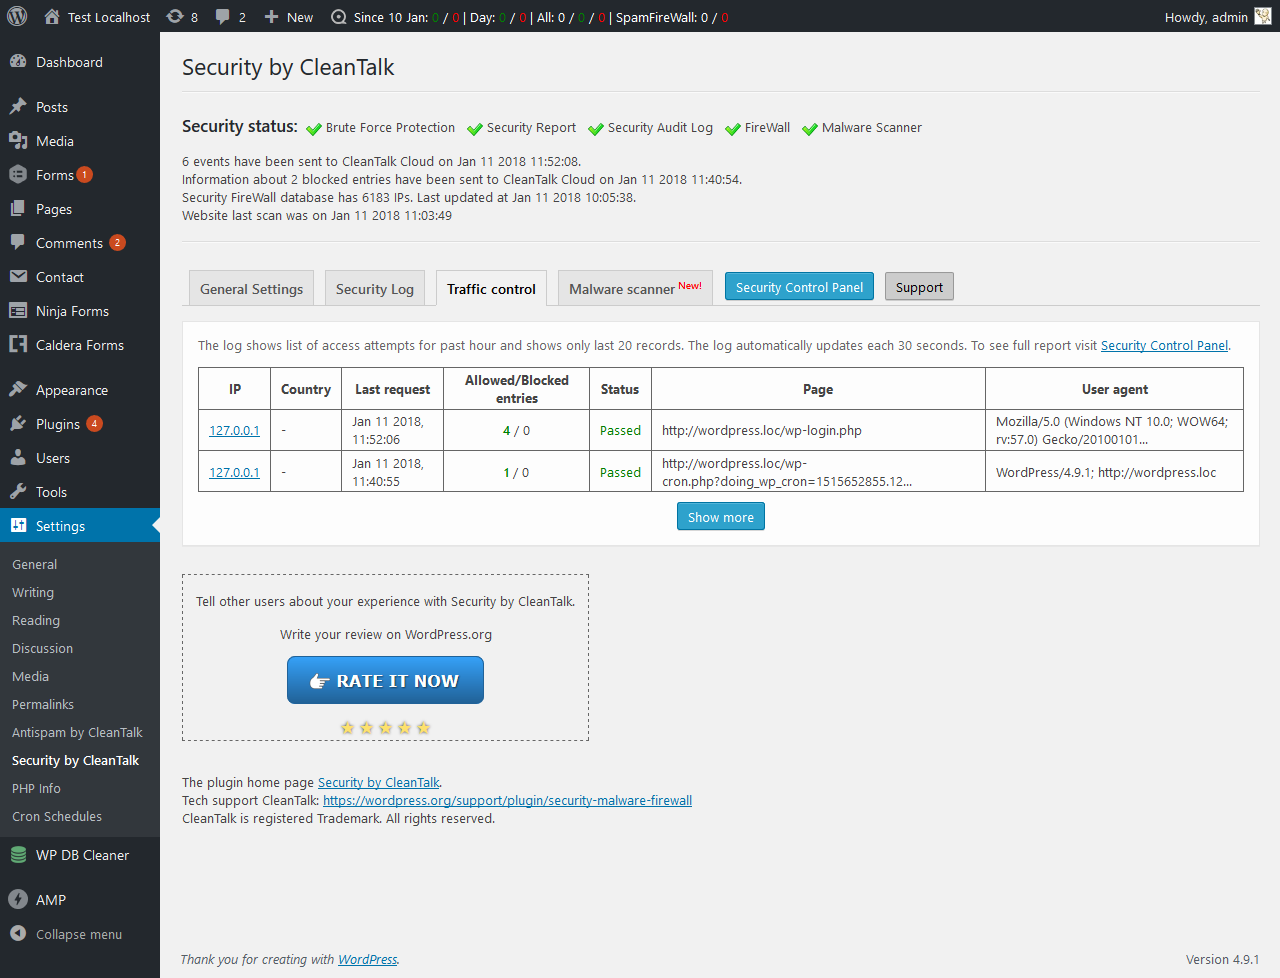
Task: Click the WP DB Cleaner database icon
Action: (18, 855)
